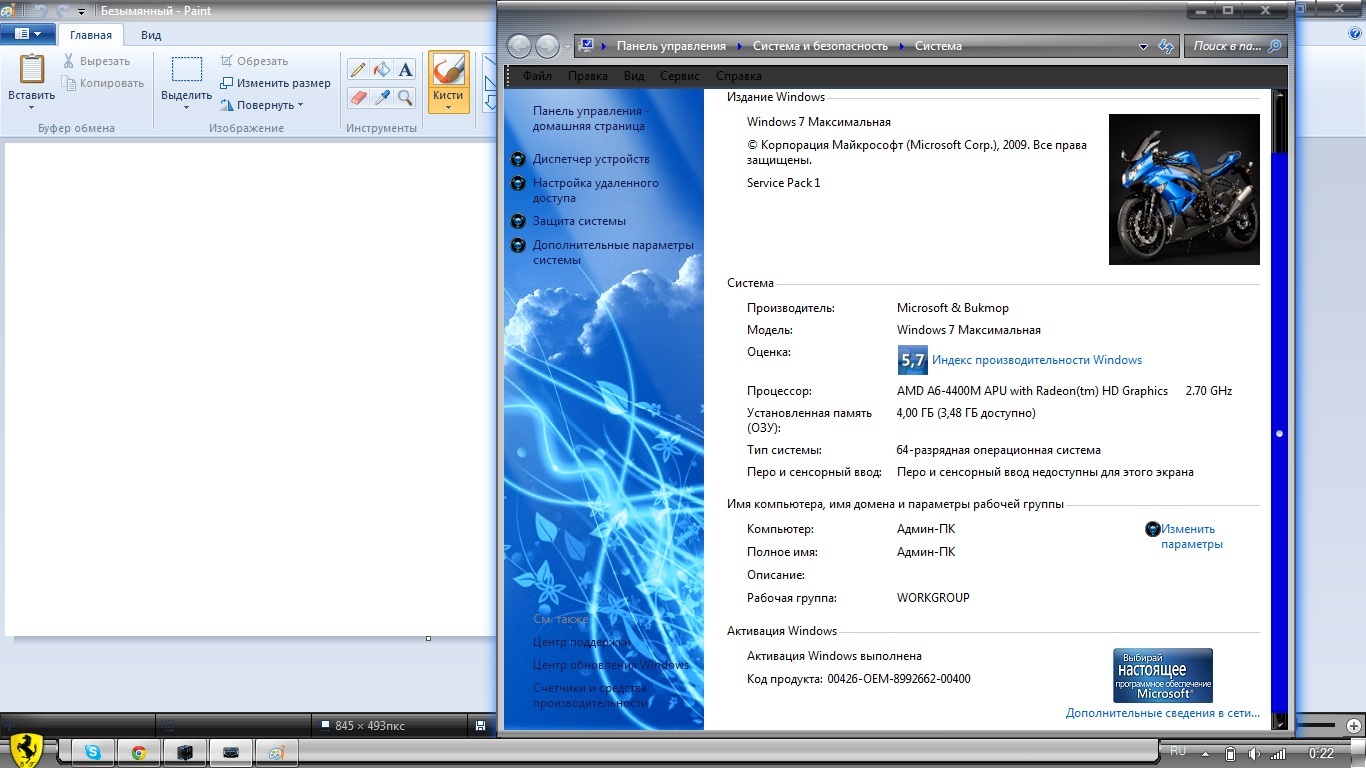Click the RU language indicator in tray

point(1178,751)
